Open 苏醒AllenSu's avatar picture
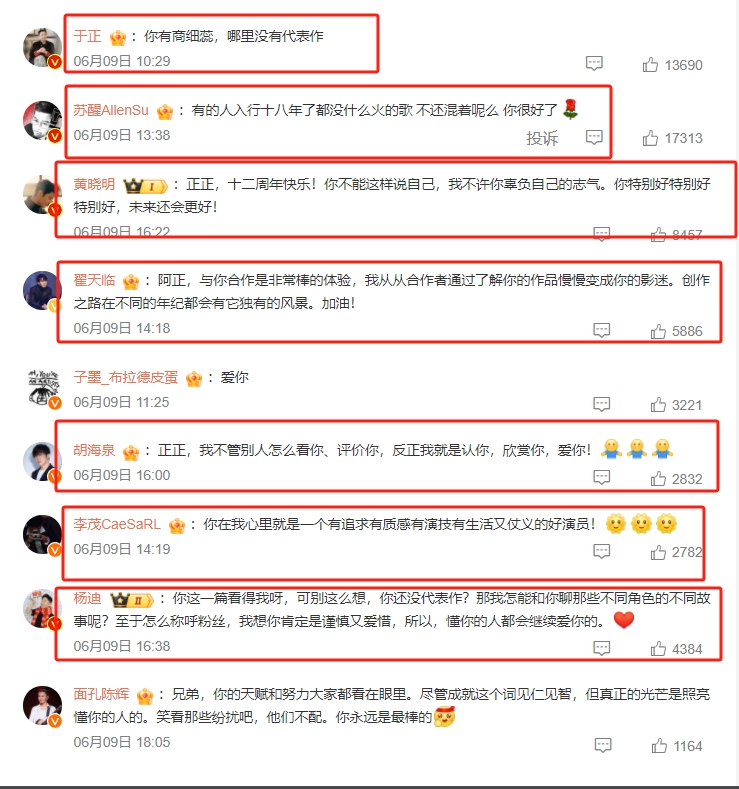Image resolution: width=739 pixels, height=789 pixels. pyautogui.click(x=42, y=120)
